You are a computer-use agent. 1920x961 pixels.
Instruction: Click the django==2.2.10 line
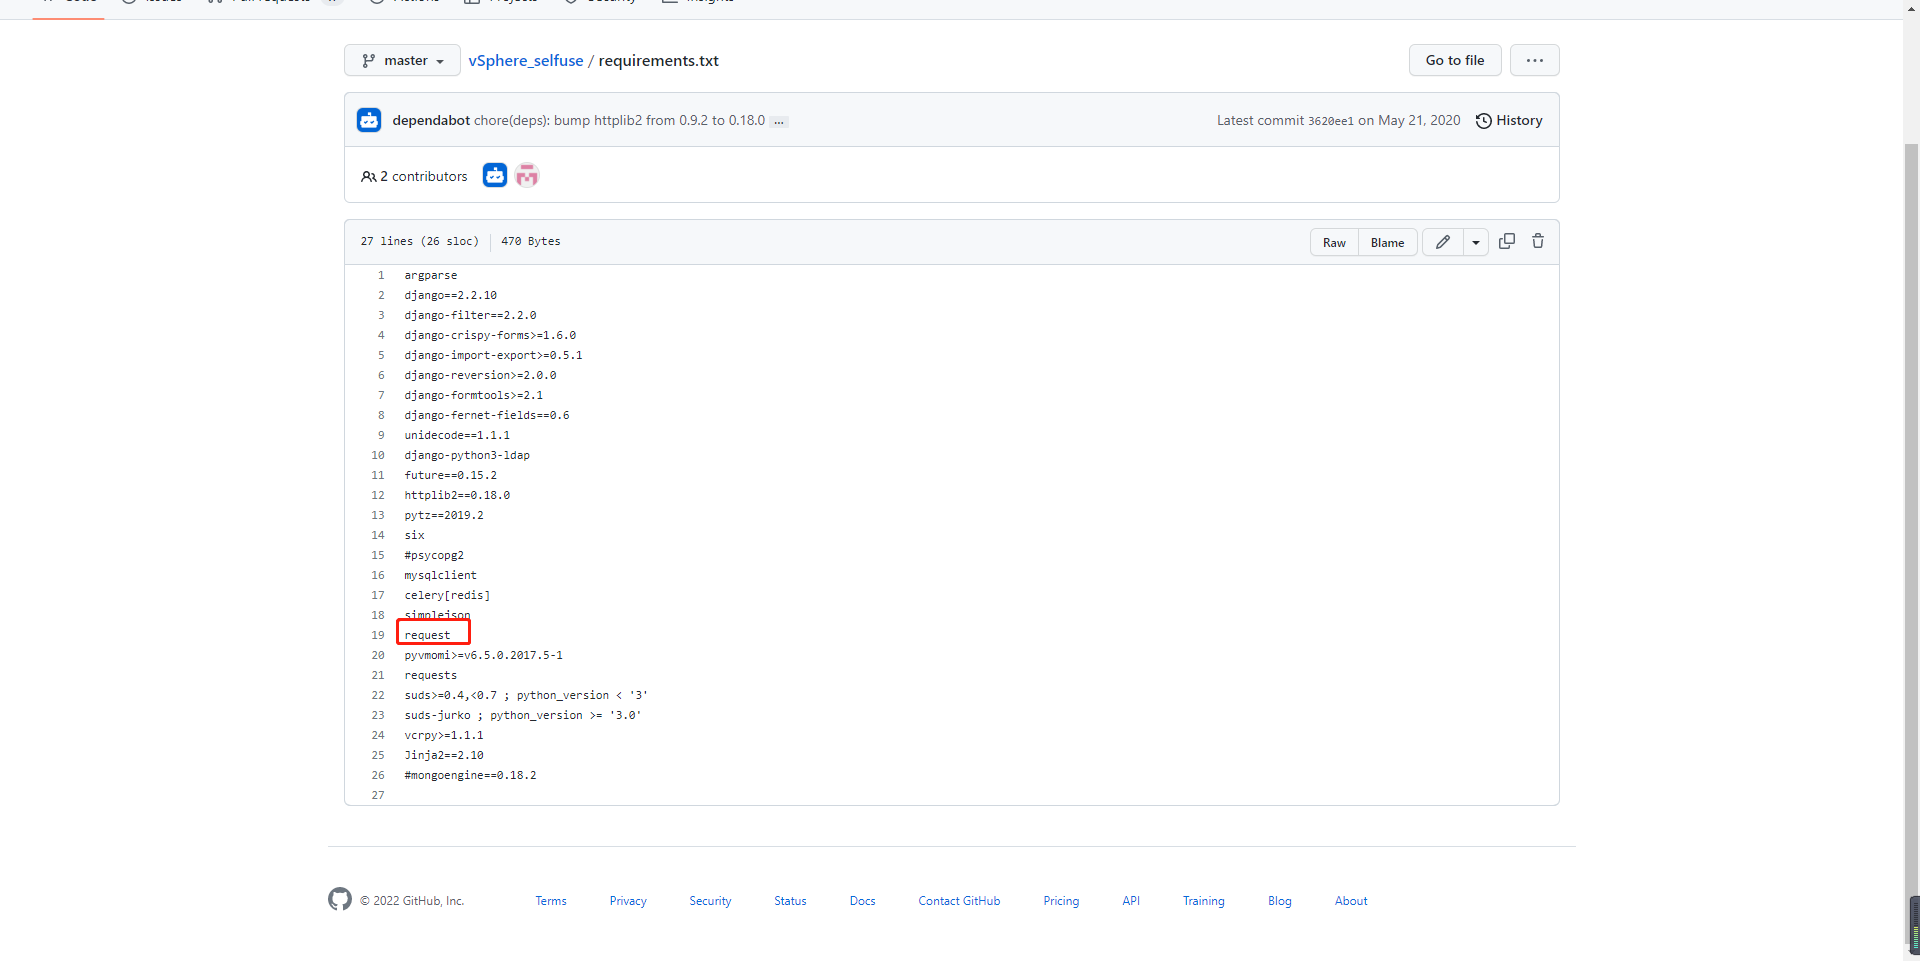(x=450, y=295)
